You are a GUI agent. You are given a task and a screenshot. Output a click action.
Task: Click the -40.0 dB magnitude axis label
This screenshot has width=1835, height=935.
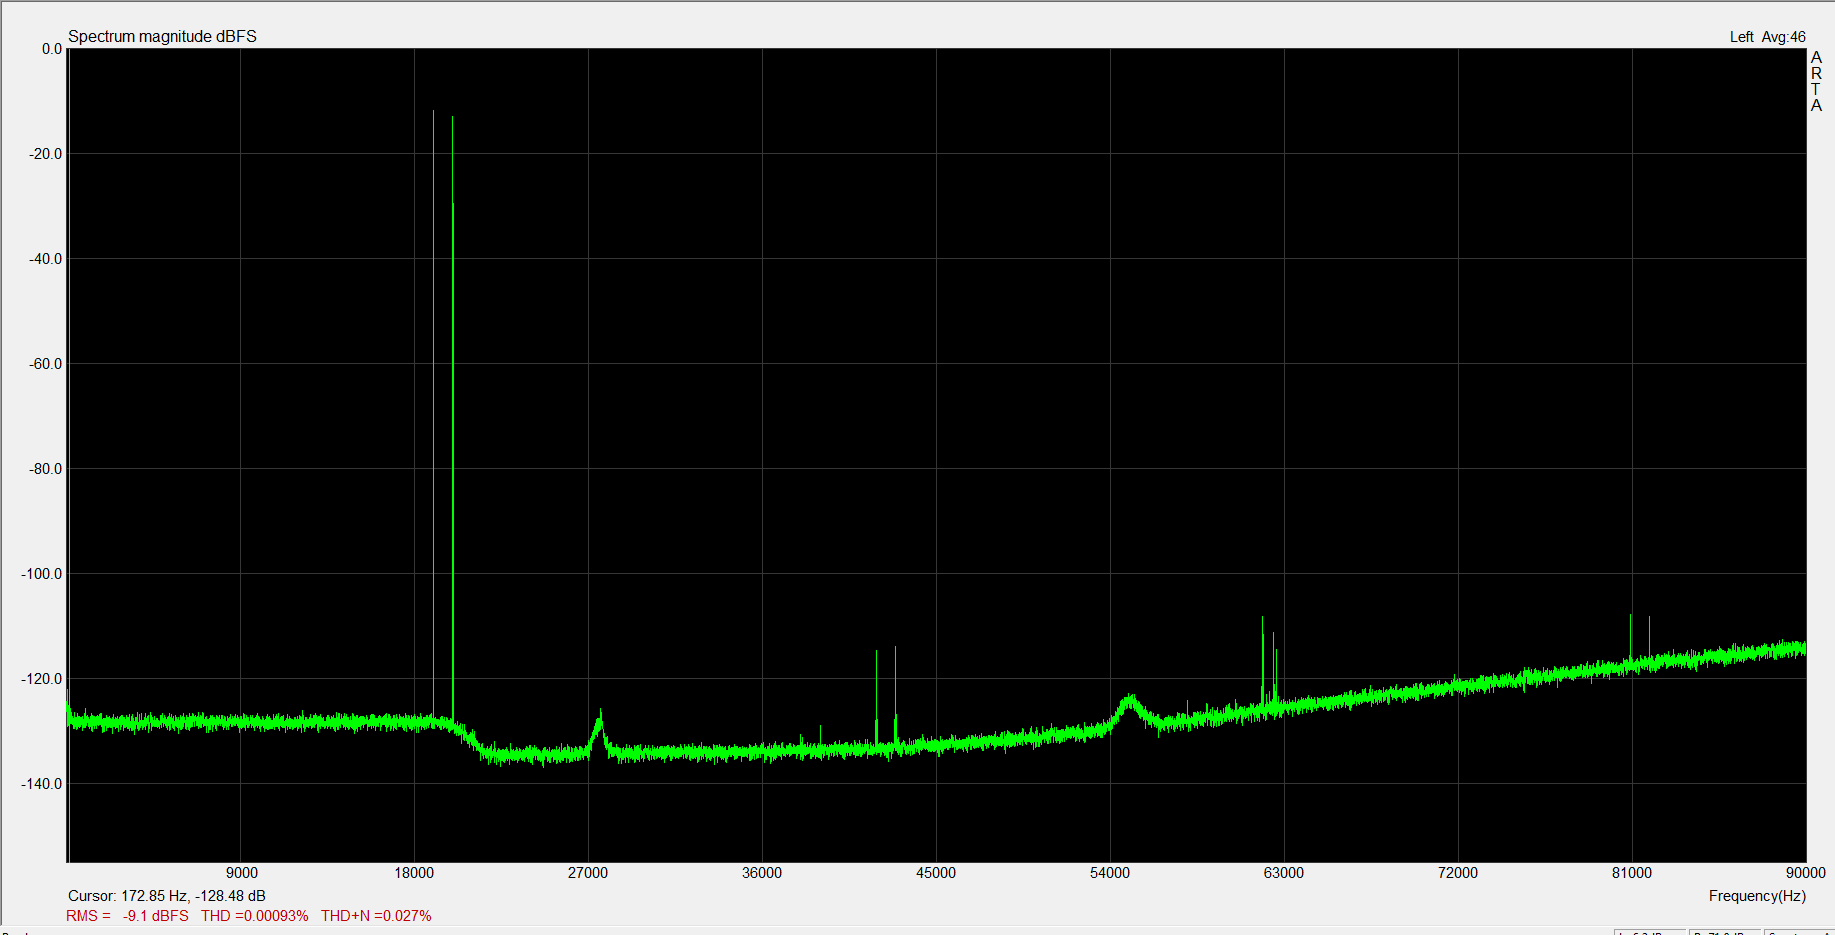[46, 259]
